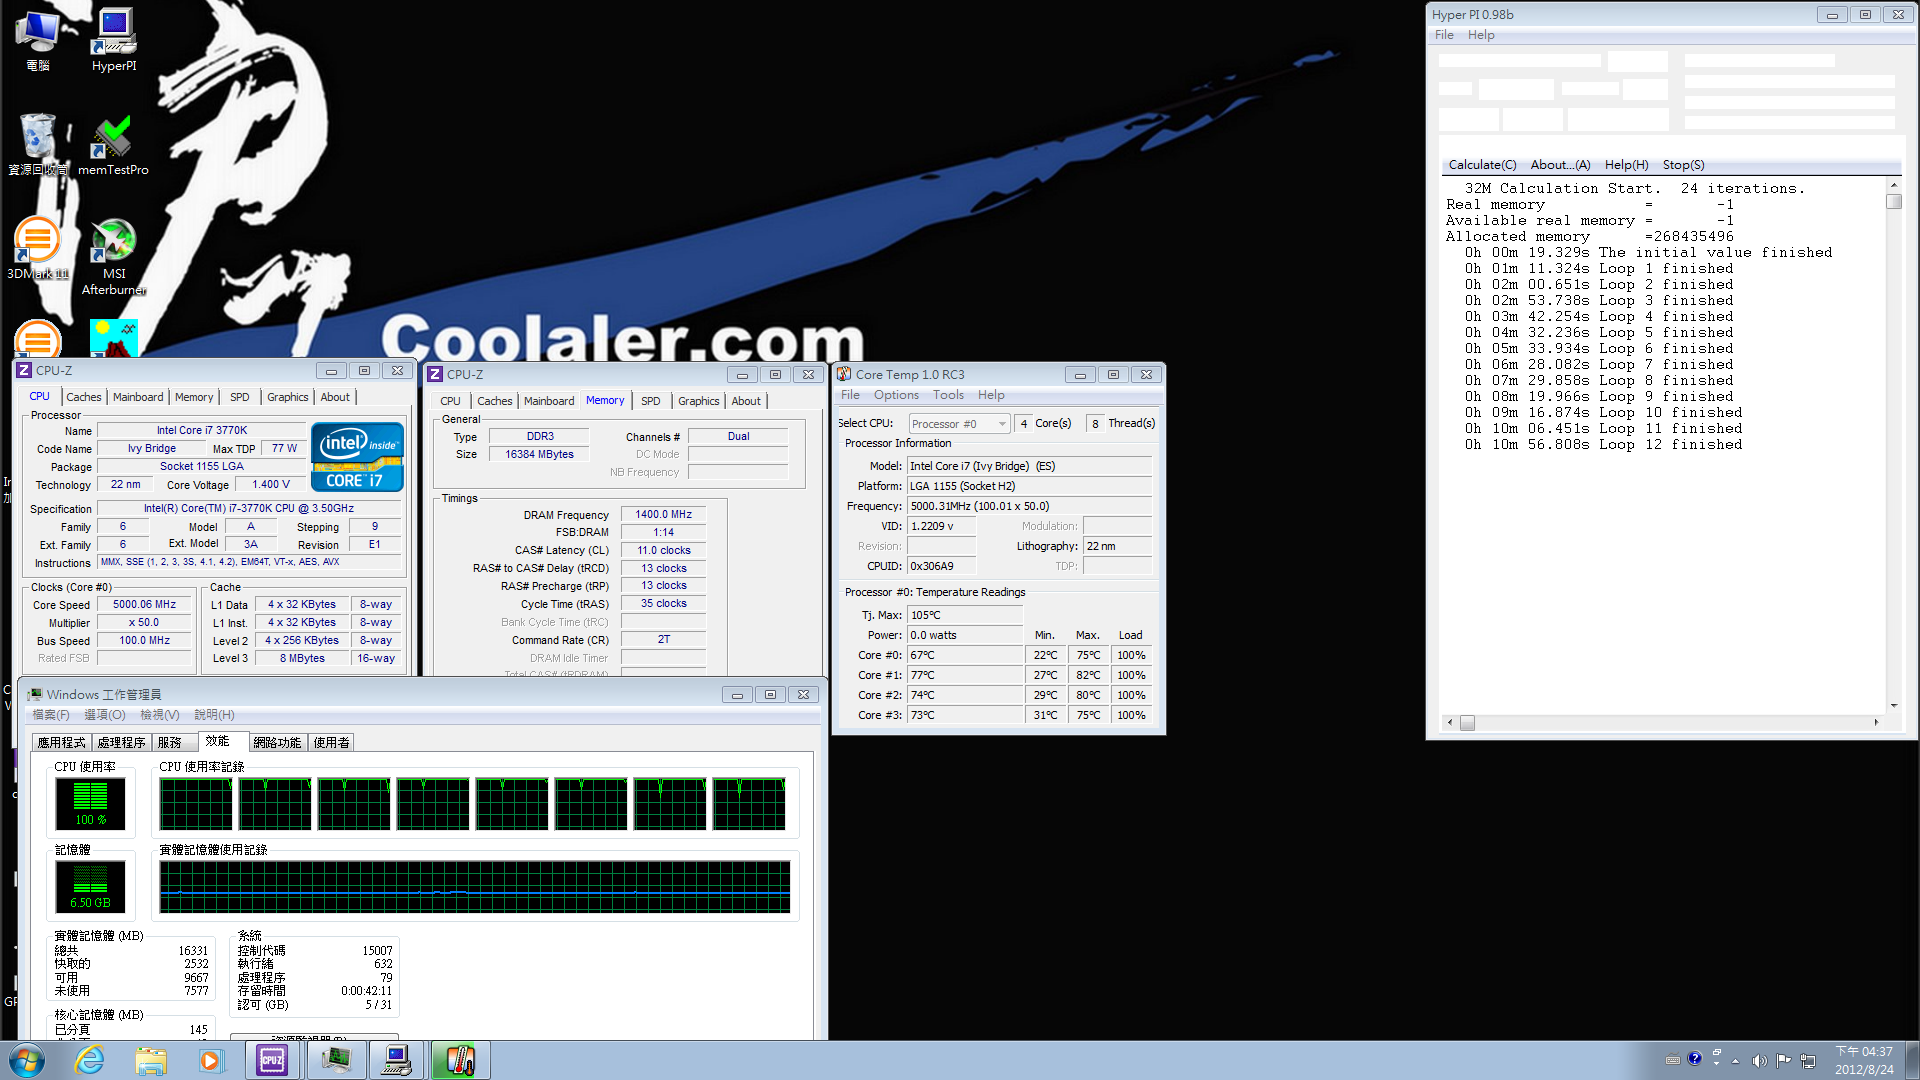This screenshot has width=1920, height=1080.
Task: Open the Options menu in Core Temp
Action: (896, 395)
